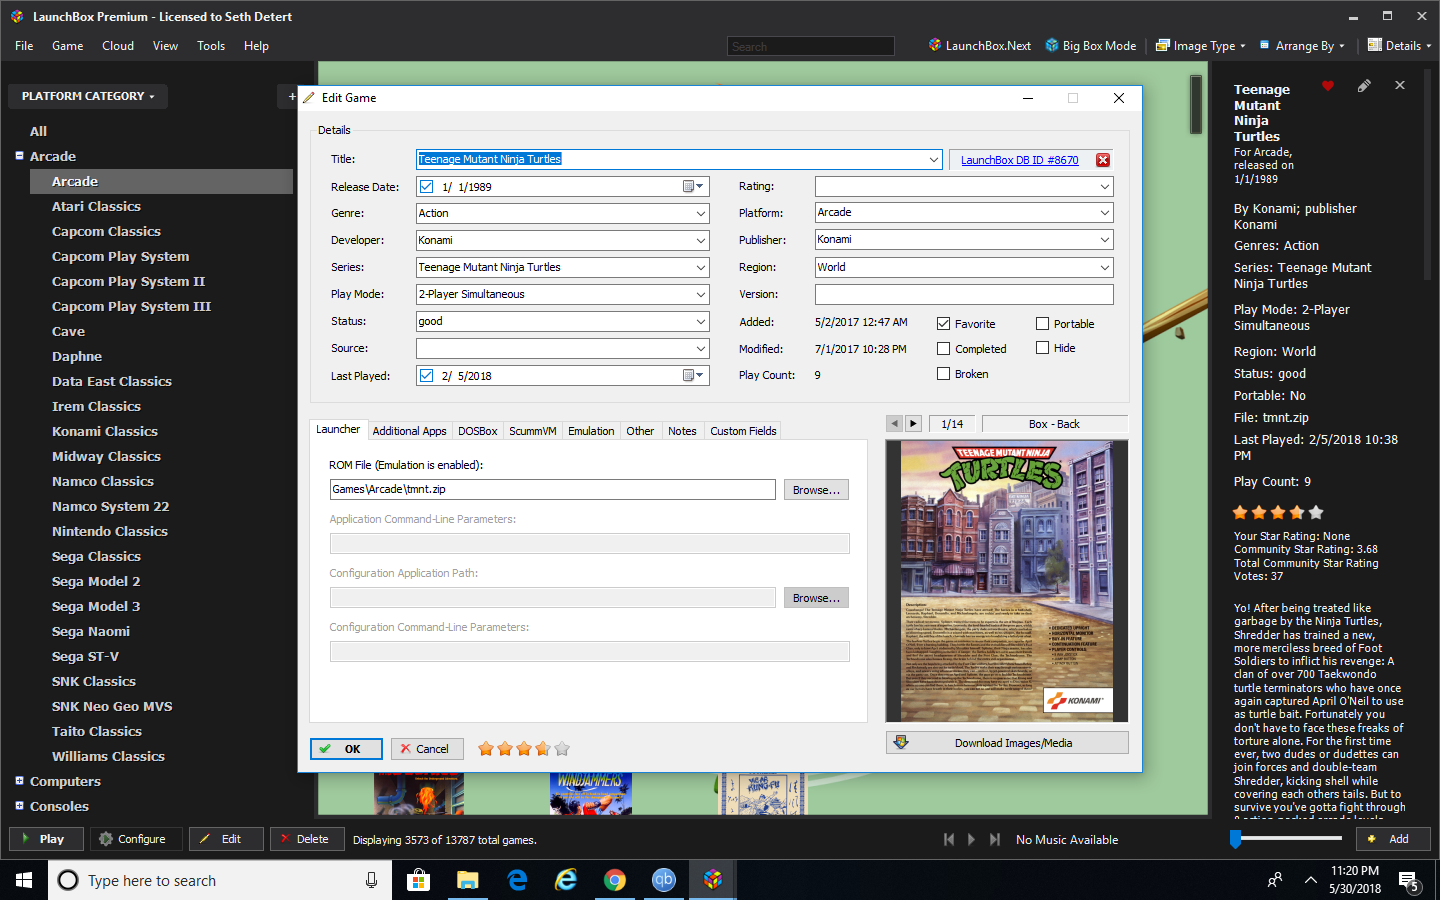Remove LaunchBox DB ID with red X
The width and height of the screenshot is (1440, 900).
(x=1103, y=160)
